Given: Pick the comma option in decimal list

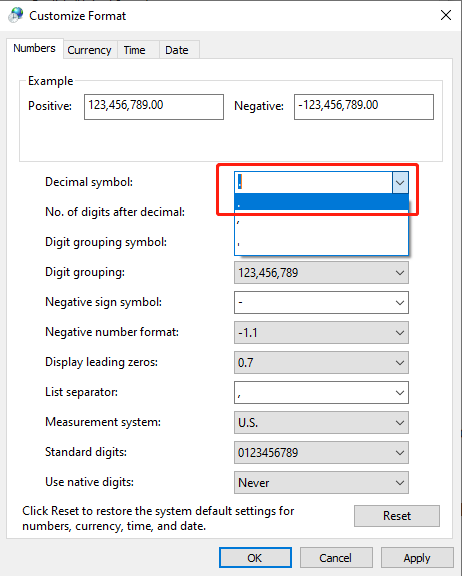Looking at the screenshot, I should pyautogui.click(x=321, y=222).
